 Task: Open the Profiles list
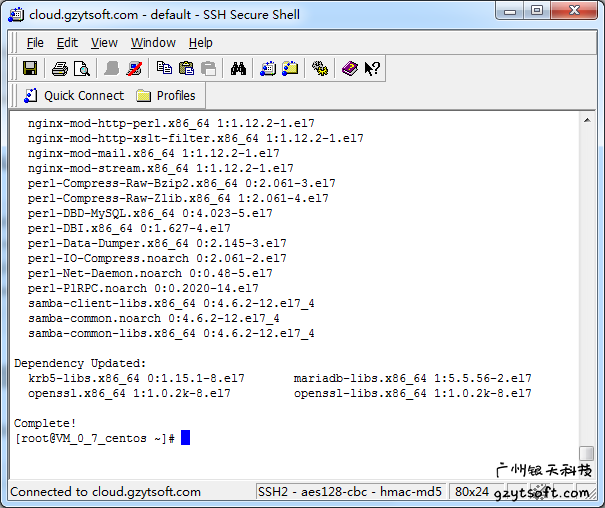(166, 96)
